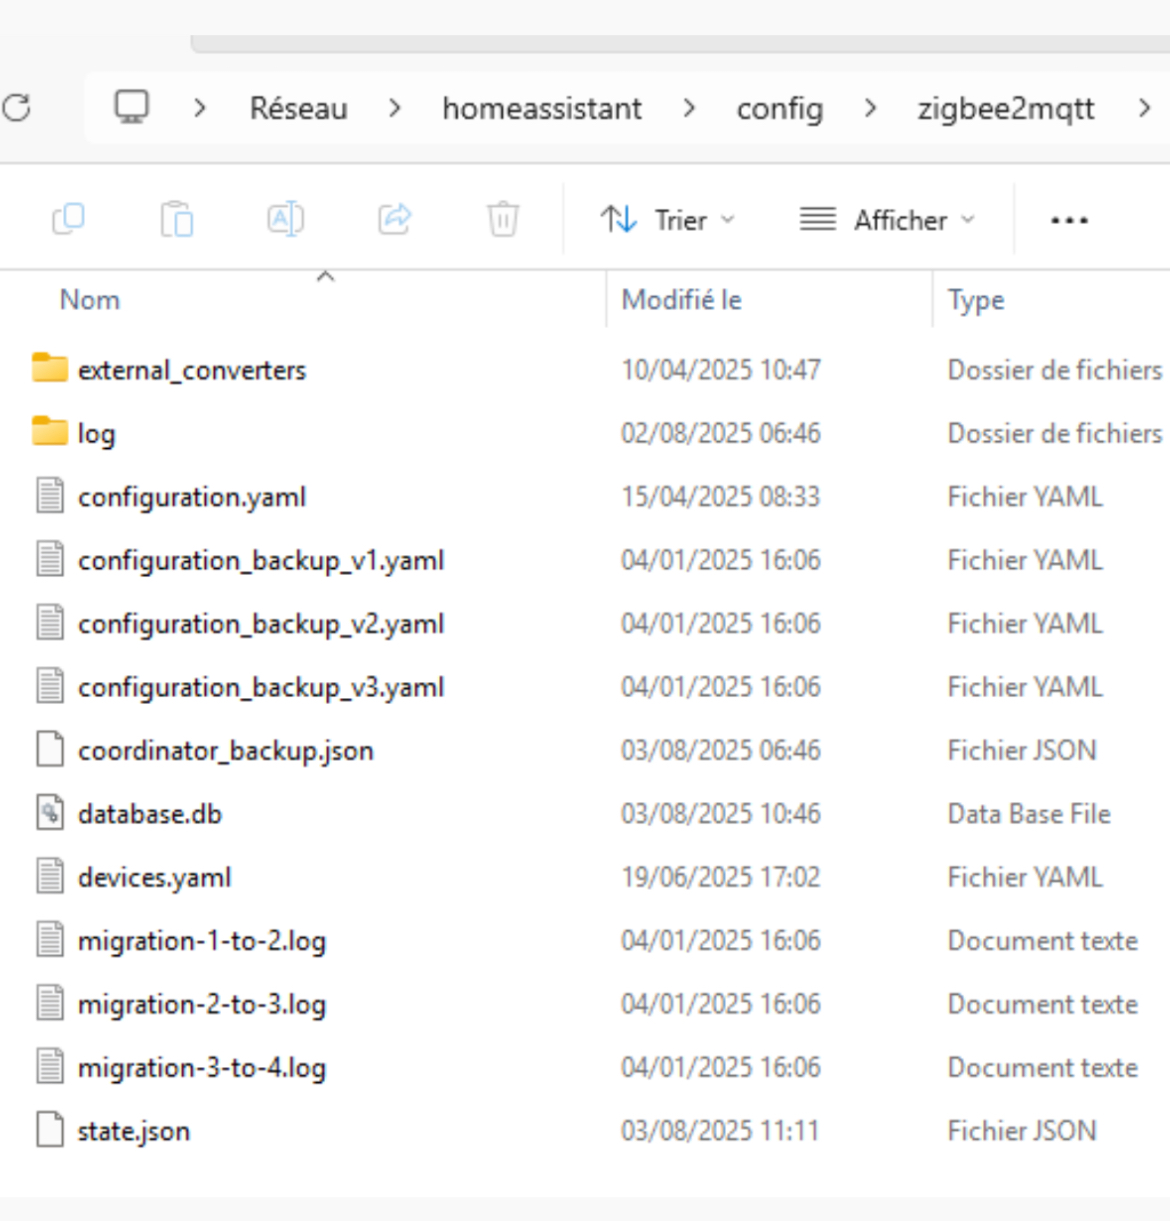This screenshot has width=1170, height=1221.
Task: Click date 03/08/2025 11:11
Action: click(x=720, y=1131)
